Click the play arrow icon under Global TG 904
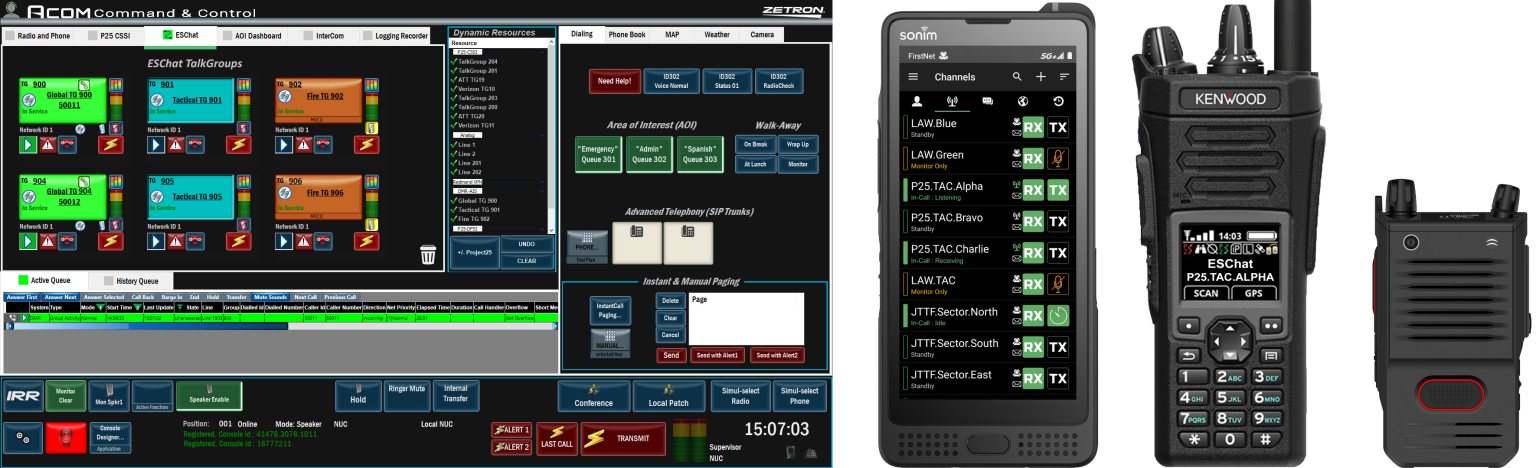This screenshot has height=468, width=1536. click(28, 242)
